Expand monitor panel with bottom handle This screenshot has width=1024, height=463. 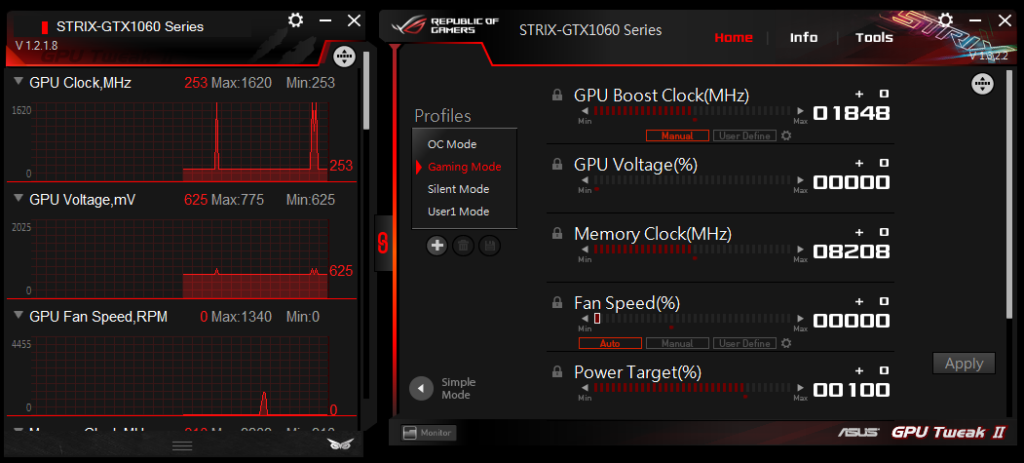point(182,446)
